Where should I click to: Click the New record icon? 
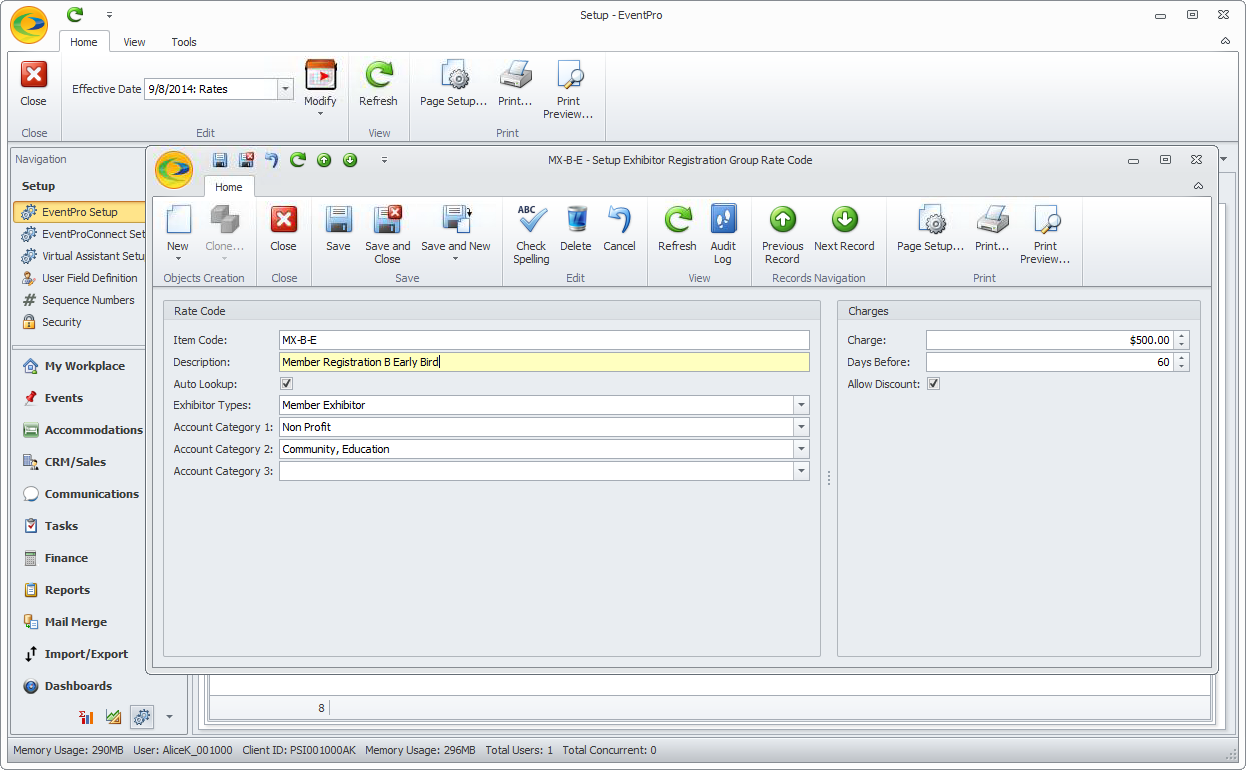tap(178, 220)
